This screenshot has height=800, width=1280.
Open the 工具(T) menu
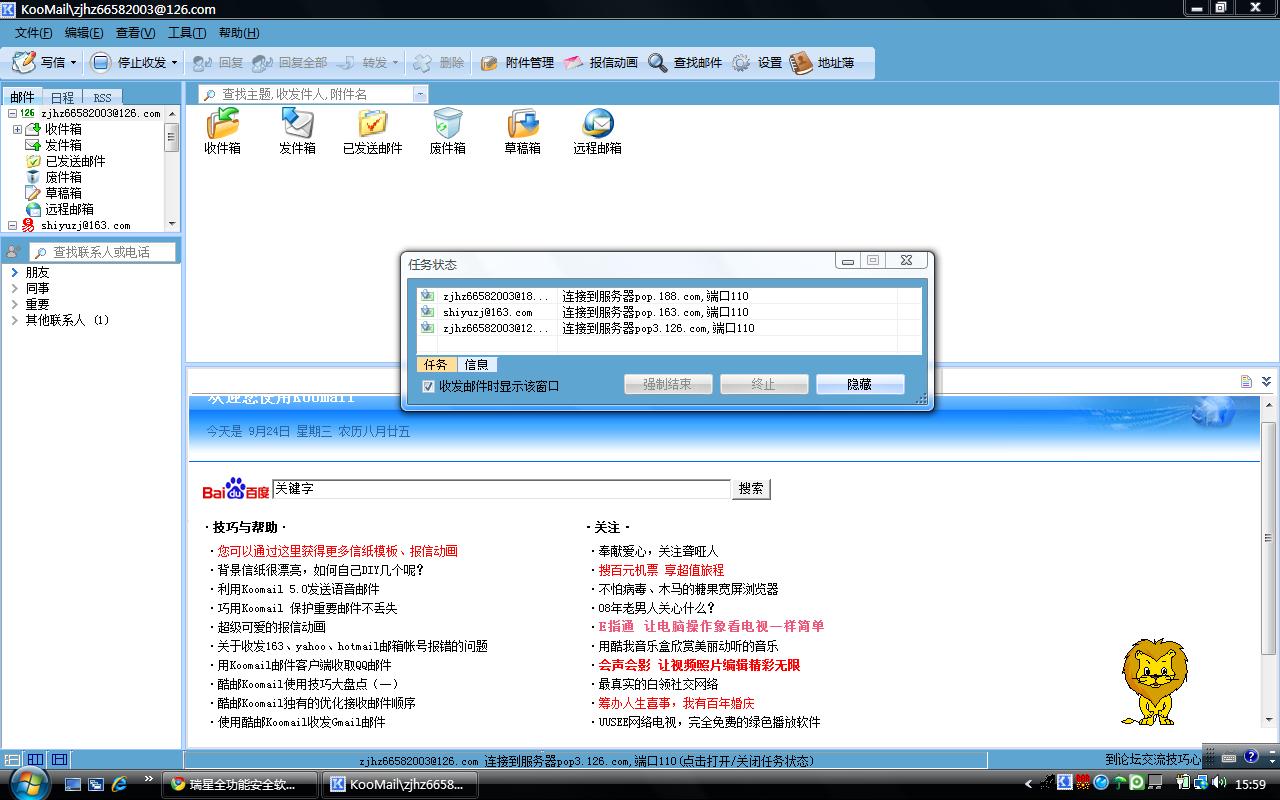pyautogui.click(x=187, y=33)
